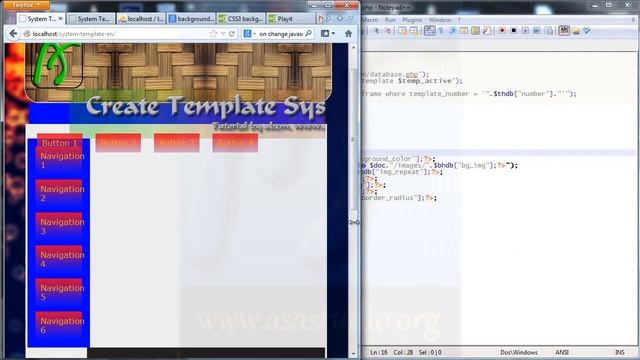
Task: Click the Notepad++ zoom out toolbar icon
Action: pos(387,31)
